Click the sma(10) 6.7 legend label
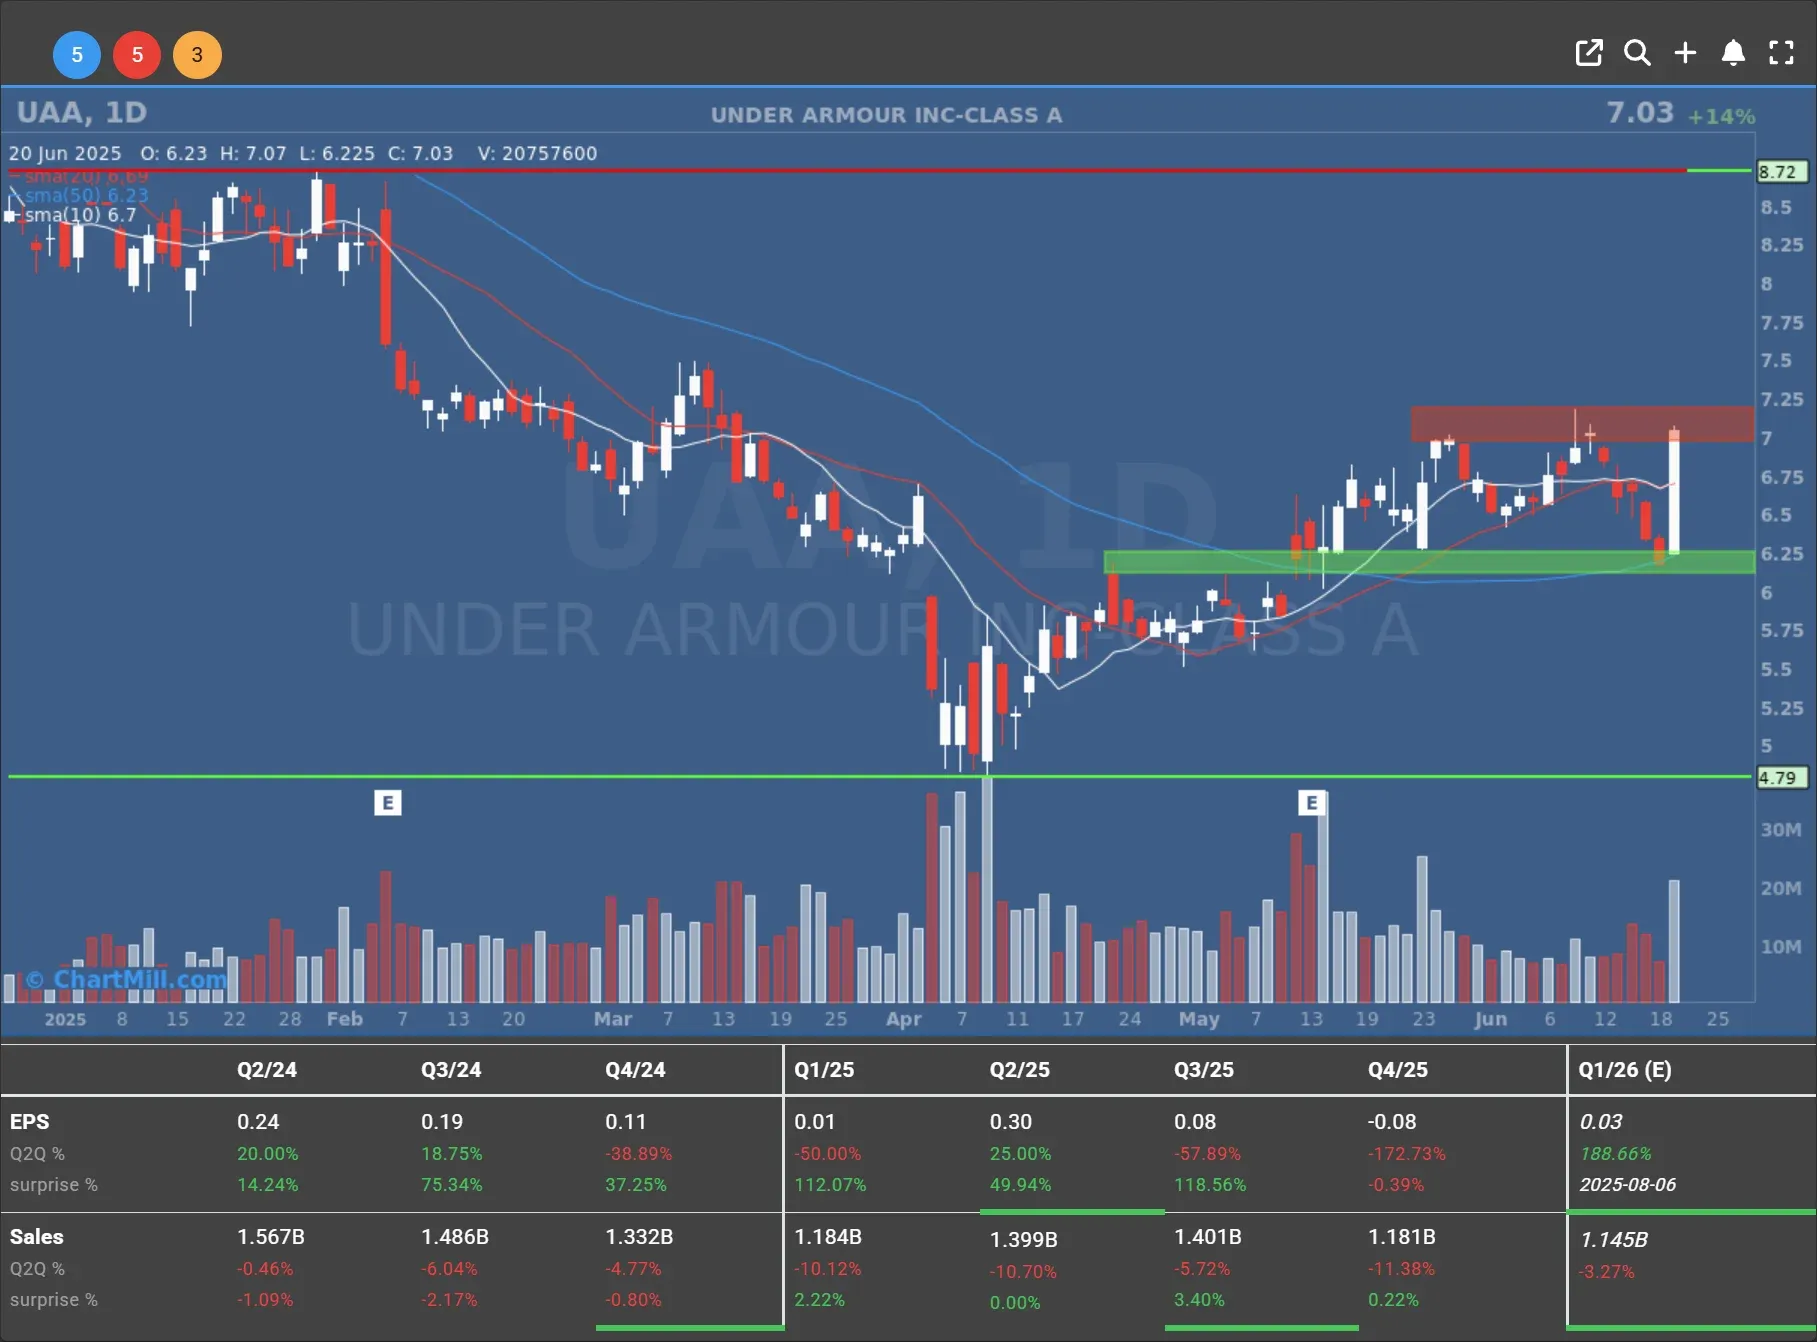The width and height of the screenshot is (1817, 1342). pos(80,215)
